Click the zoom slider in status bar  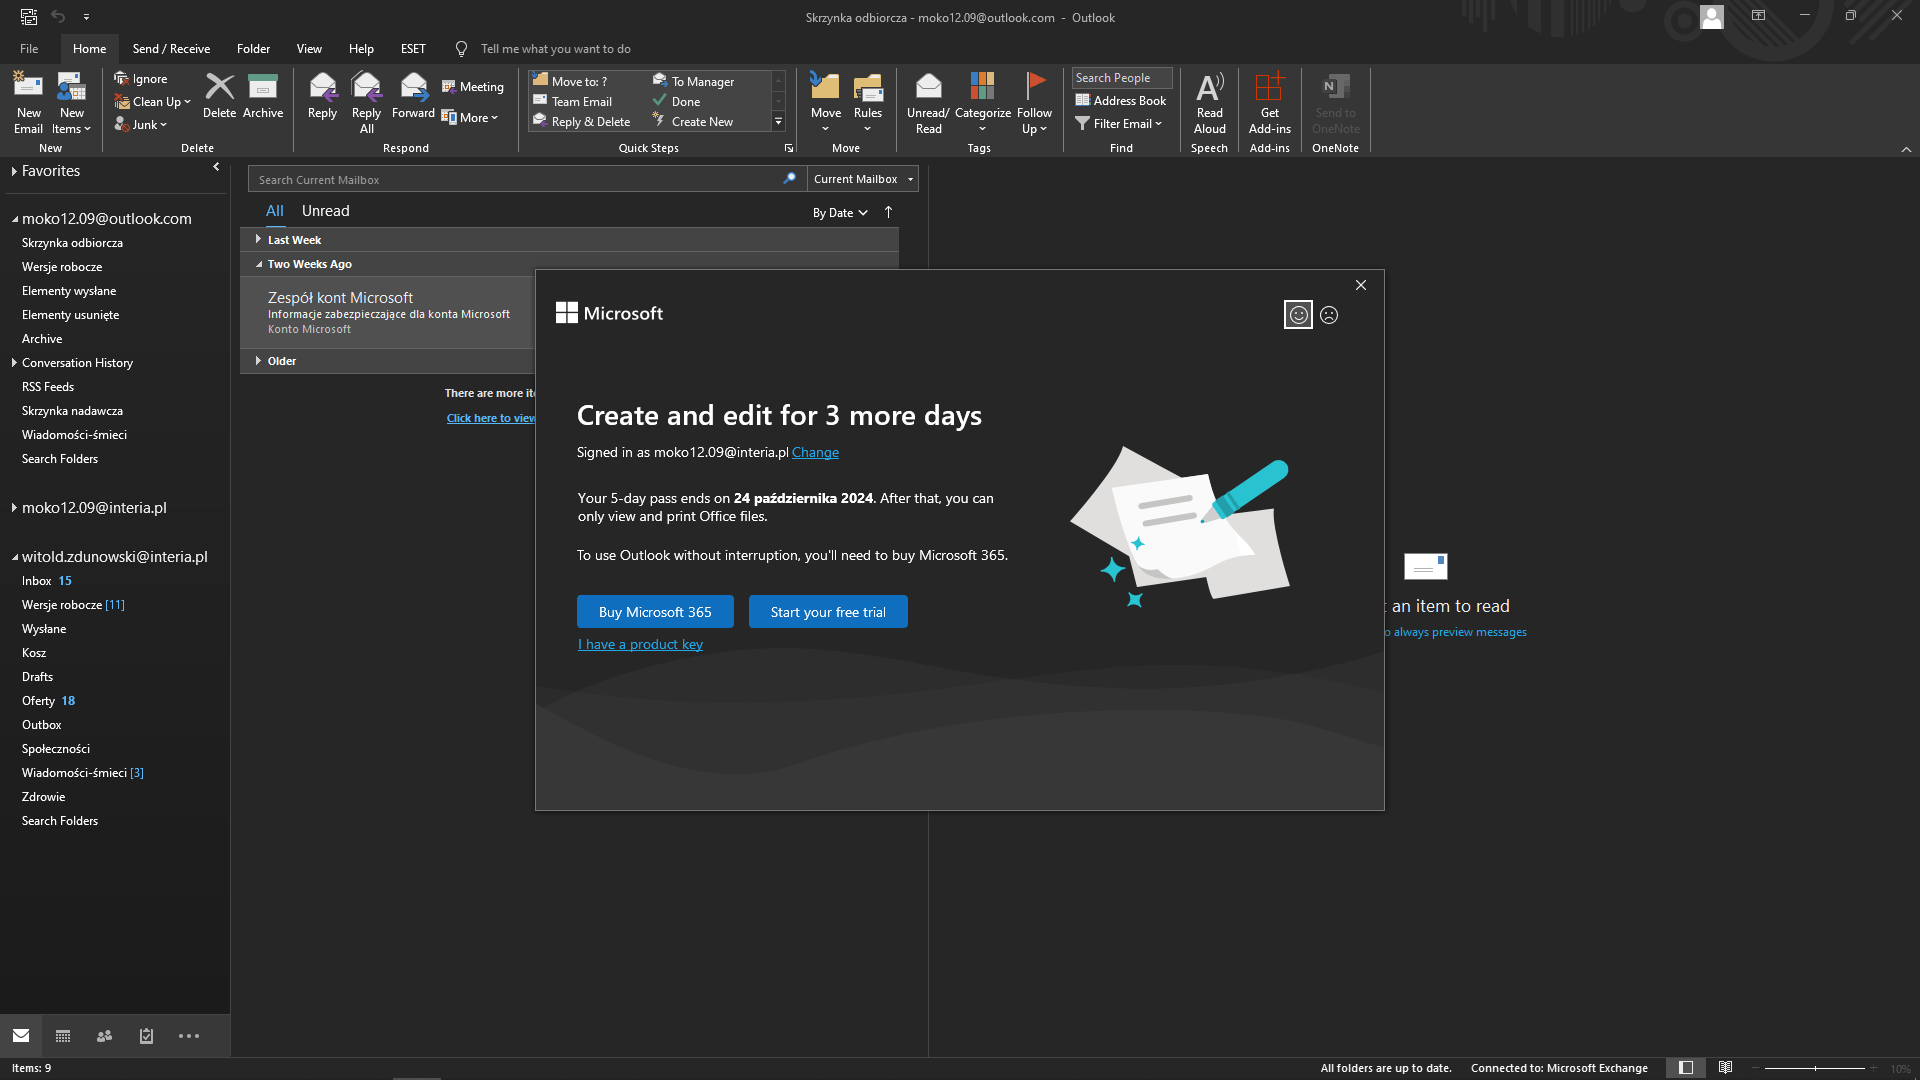(x=1815, y=1068)
